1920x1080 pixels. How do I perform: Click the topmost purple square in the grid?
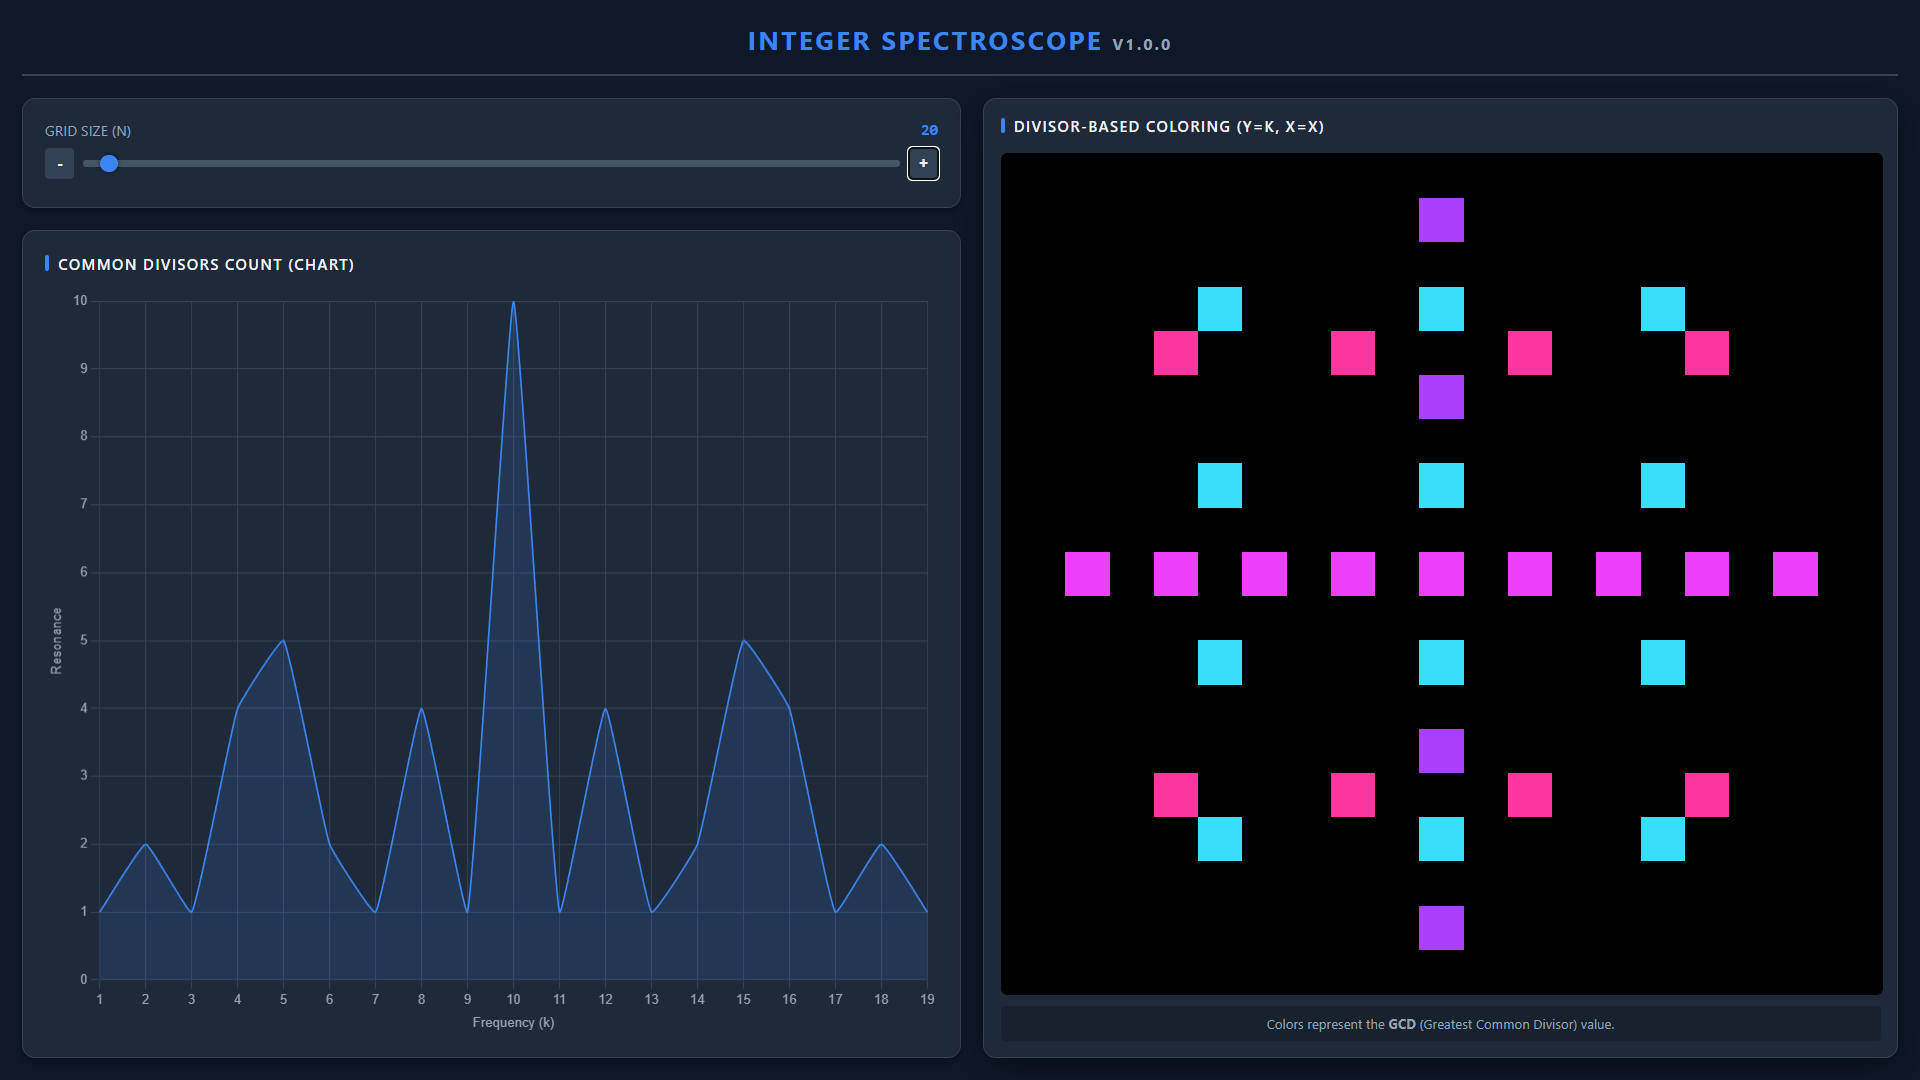pos(1440,220)
